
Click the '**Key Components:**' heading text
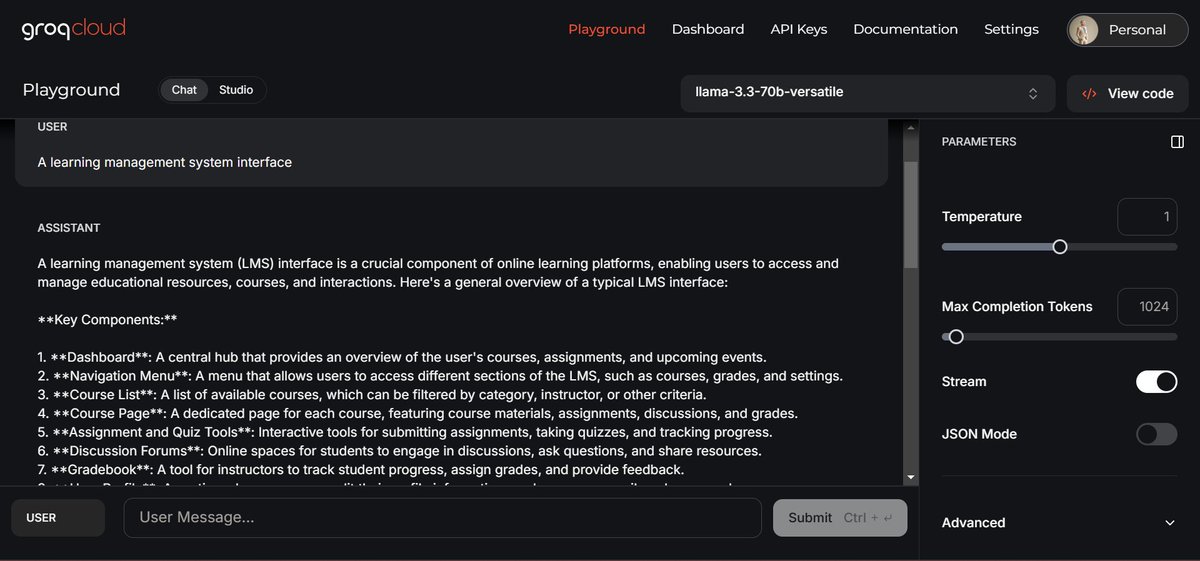pyautogui.click(x=107, y=320)
